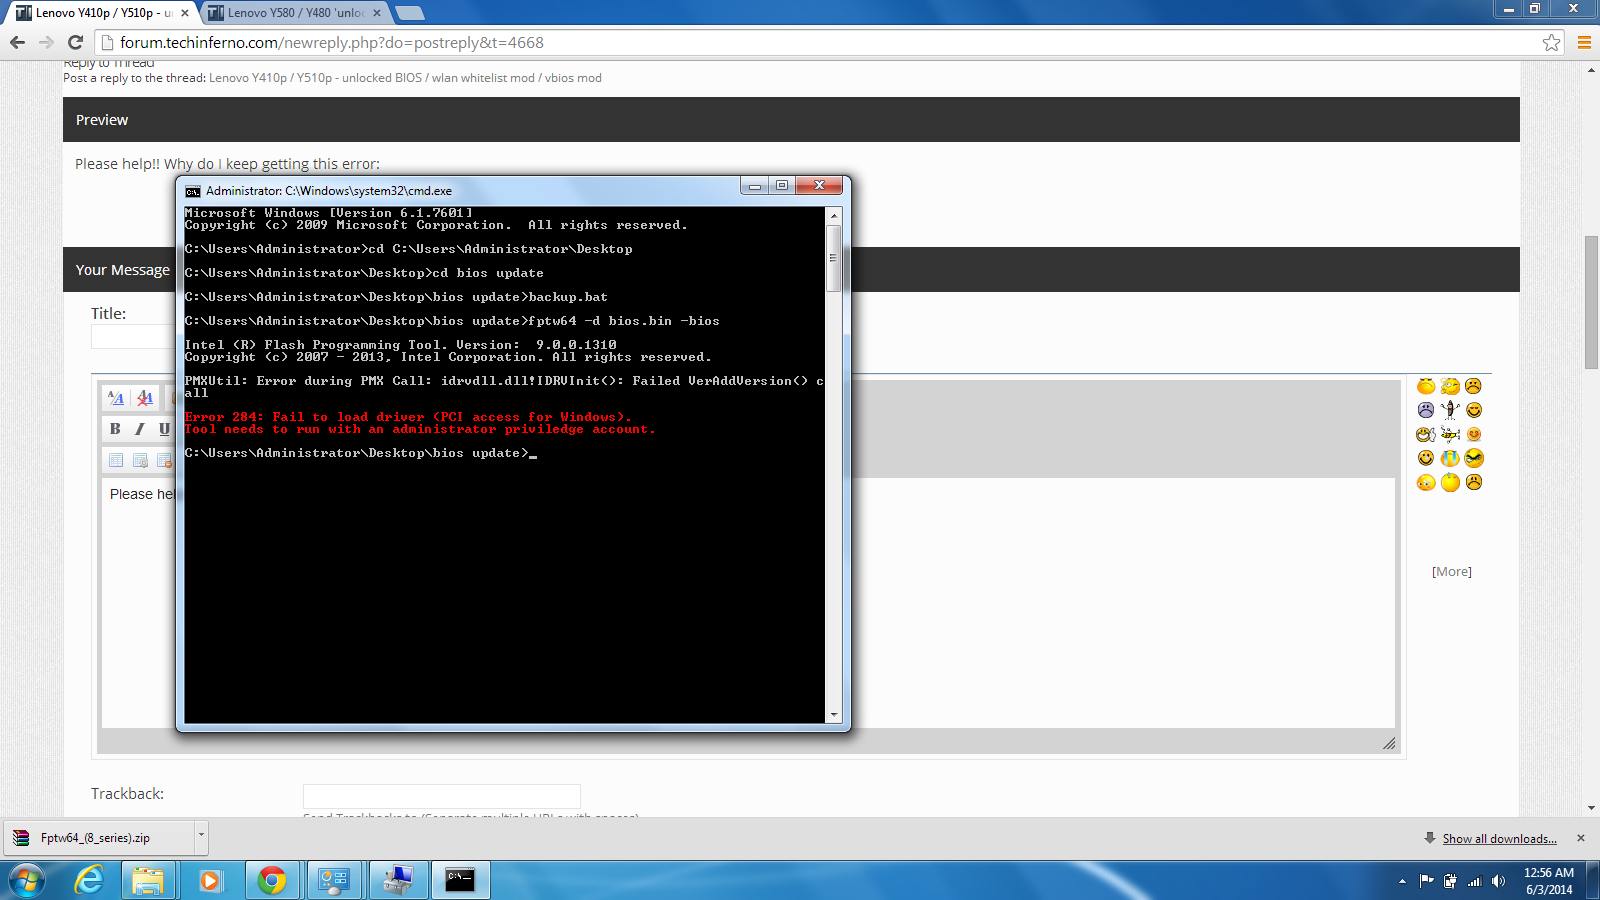Screen dimensions: 1600x900
Task: Open dropdown arrow for Fptw64 download item
Action: point(201,837)
